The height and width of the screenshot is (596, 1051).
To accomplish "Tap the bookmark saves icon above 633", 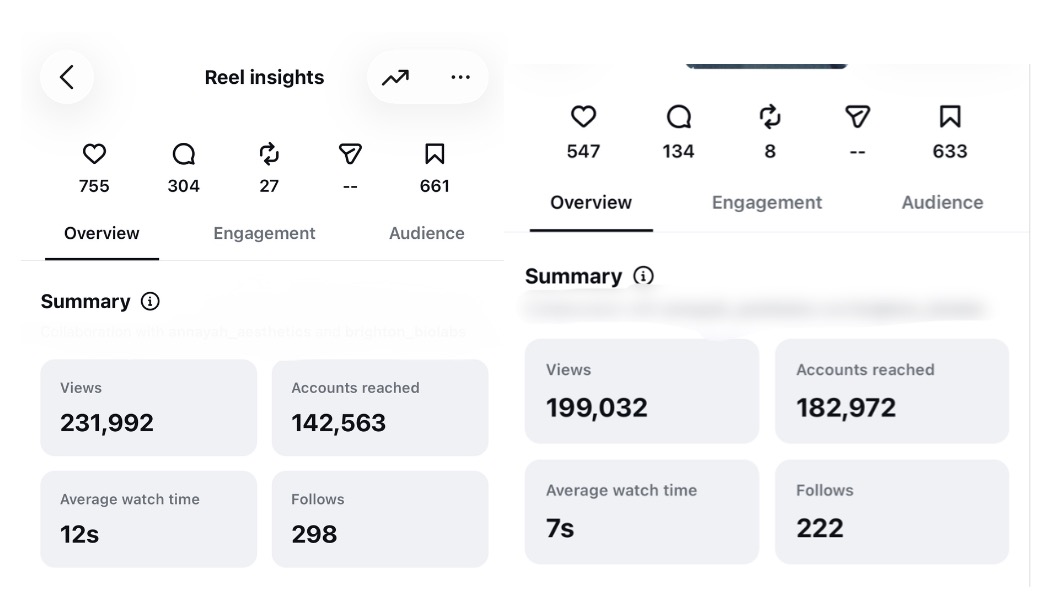I will (950, 117).
